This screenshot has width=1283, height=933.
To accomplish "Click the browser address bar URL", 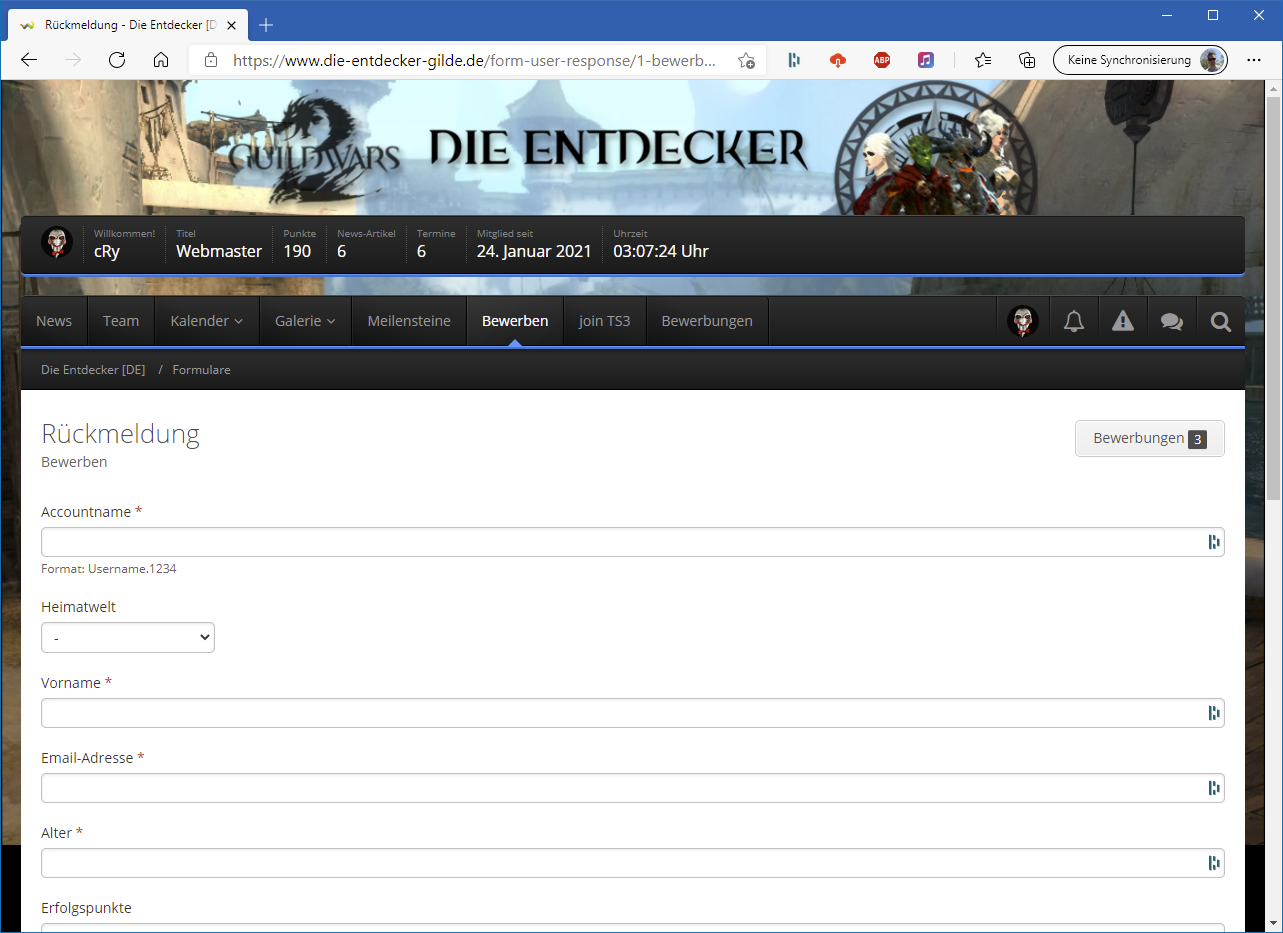I will click(474, 60).
